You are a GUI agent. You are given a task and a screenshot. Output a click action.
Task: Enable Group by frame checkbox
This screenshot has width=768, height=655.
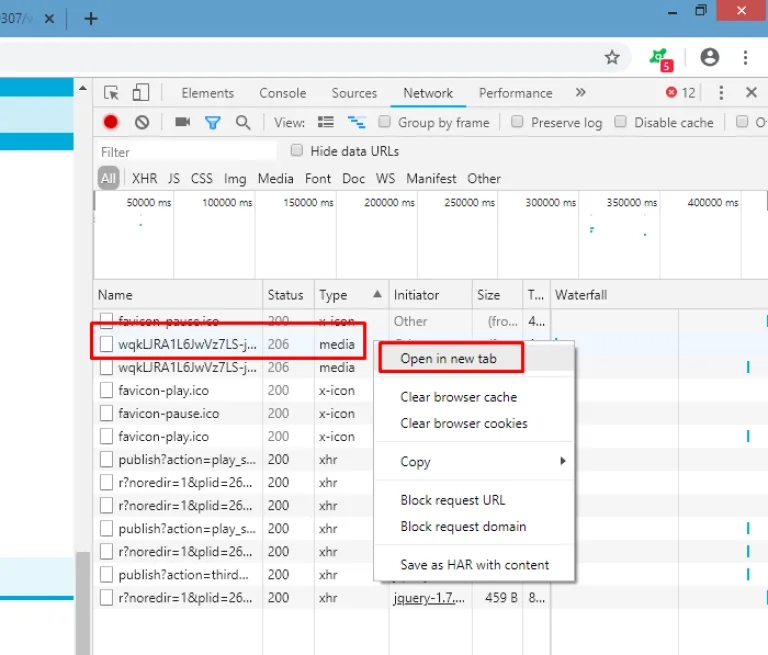click(x=384, y=121)
